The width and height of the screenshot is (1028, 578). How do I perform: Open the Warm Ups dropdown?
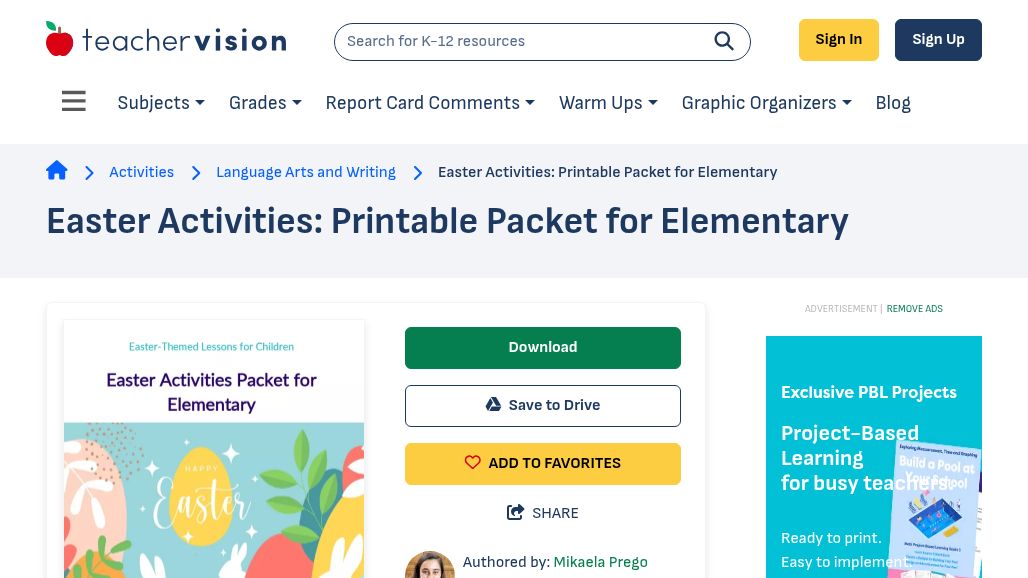[x=608, y=103]
